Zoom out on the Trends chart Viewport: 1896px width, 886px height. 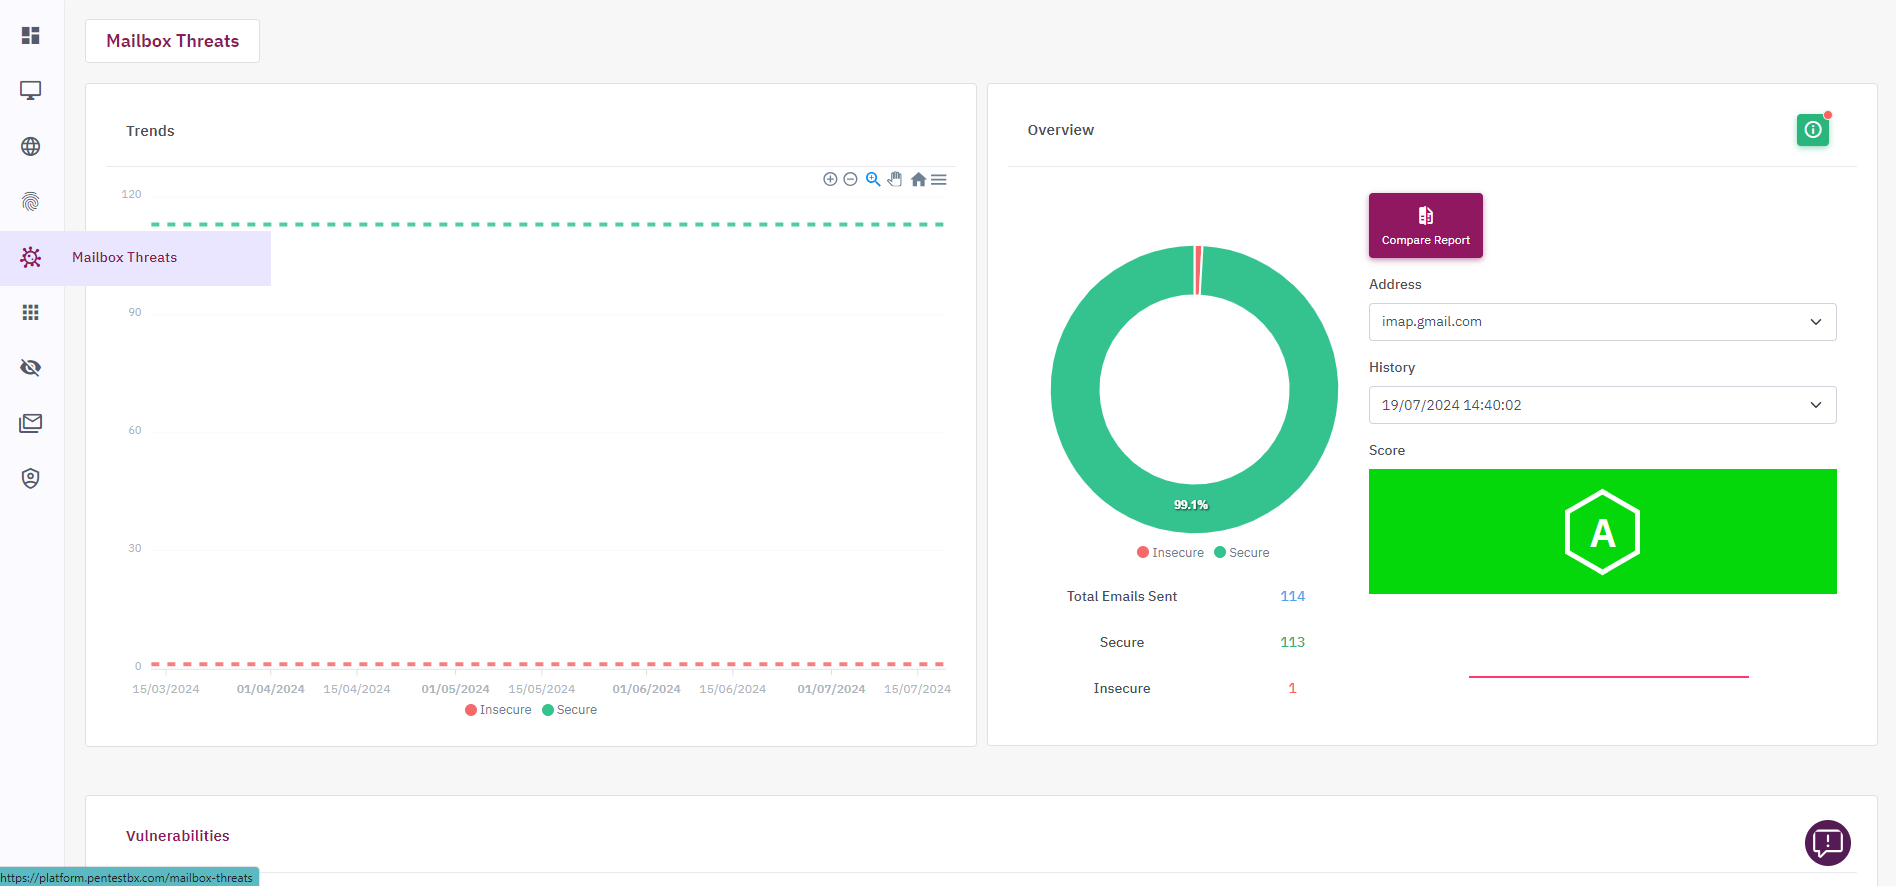(x=850, y=179)
